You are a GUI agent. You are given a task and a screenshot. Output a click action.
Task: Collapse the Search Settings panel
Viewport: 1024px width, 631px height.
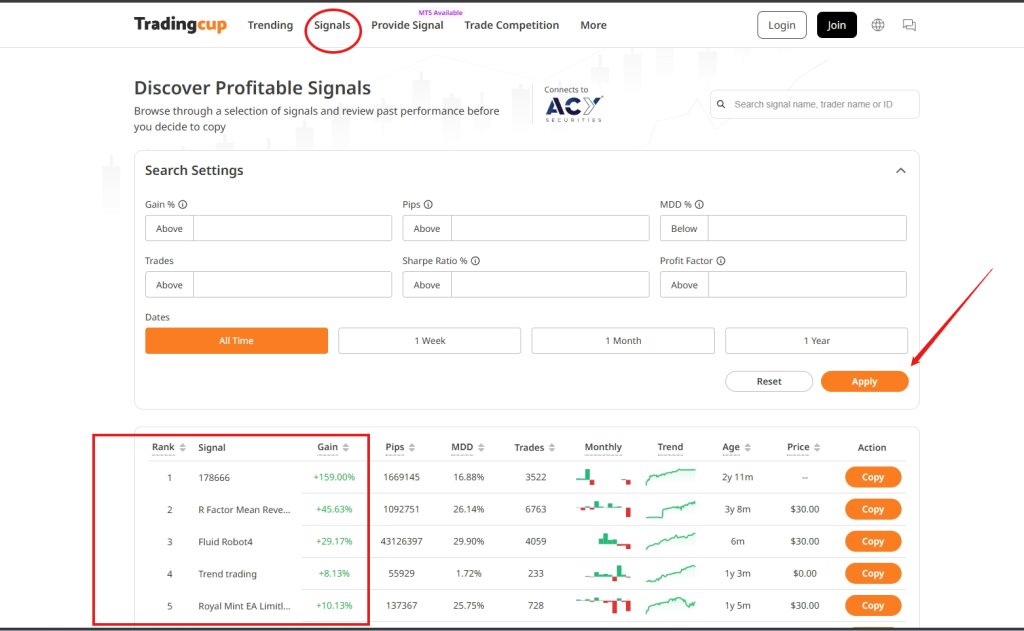click(x=900, y=171)
